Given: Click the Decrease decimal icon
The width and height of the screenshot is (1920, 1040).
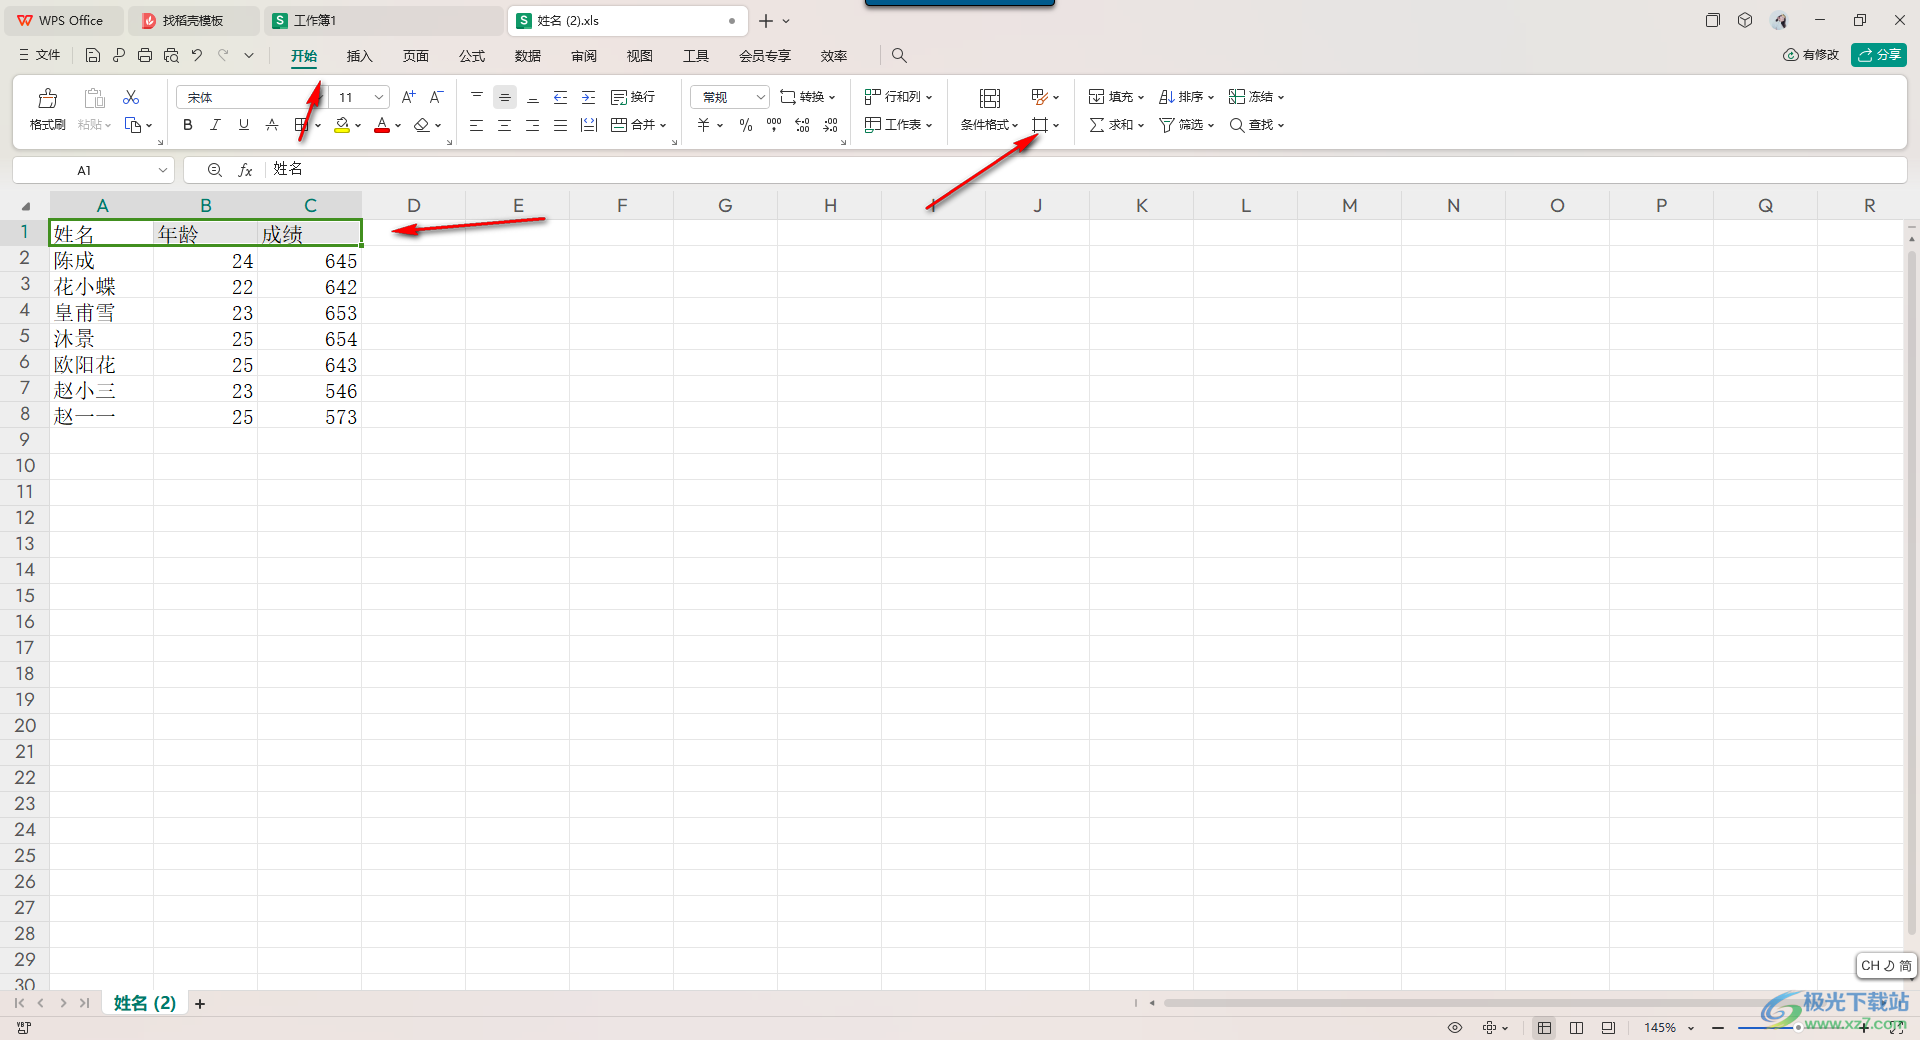Looking at the screenshot, I should click(830, 125).
